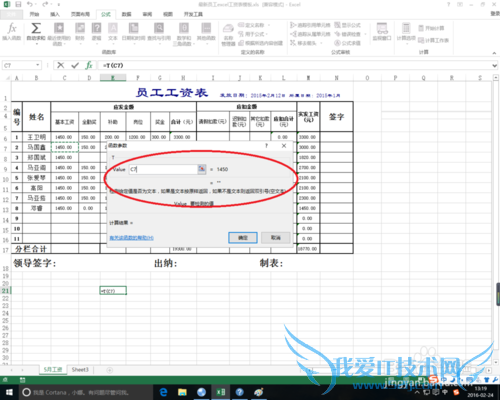This screenshot has height=400, width=500.
Task: Switch to the Page Layout (页面布局) tab
Action: click(x=80, y=14)
